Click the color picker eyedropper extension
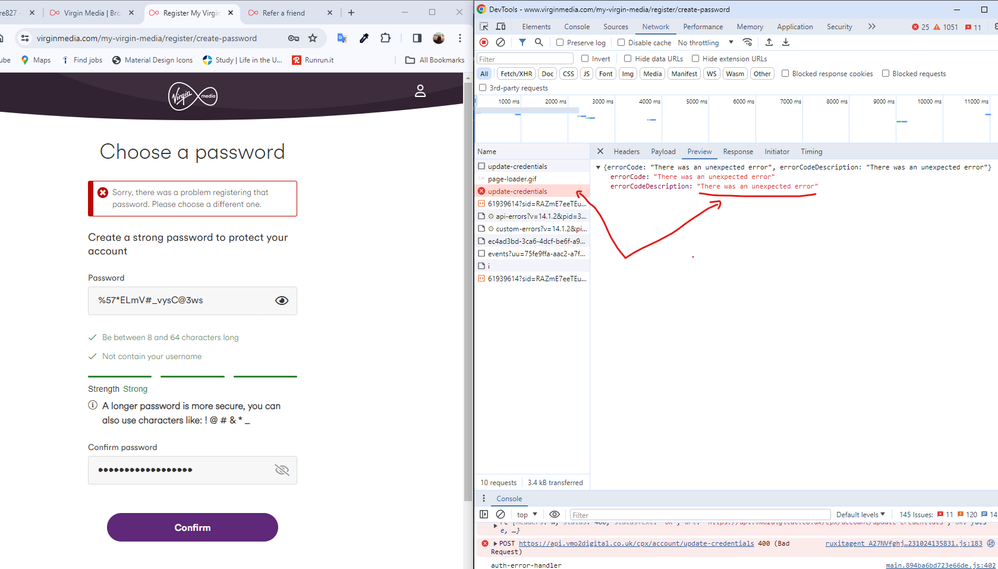Image resolution: width=998 pixels, height=569 pixels. (364, 38)
